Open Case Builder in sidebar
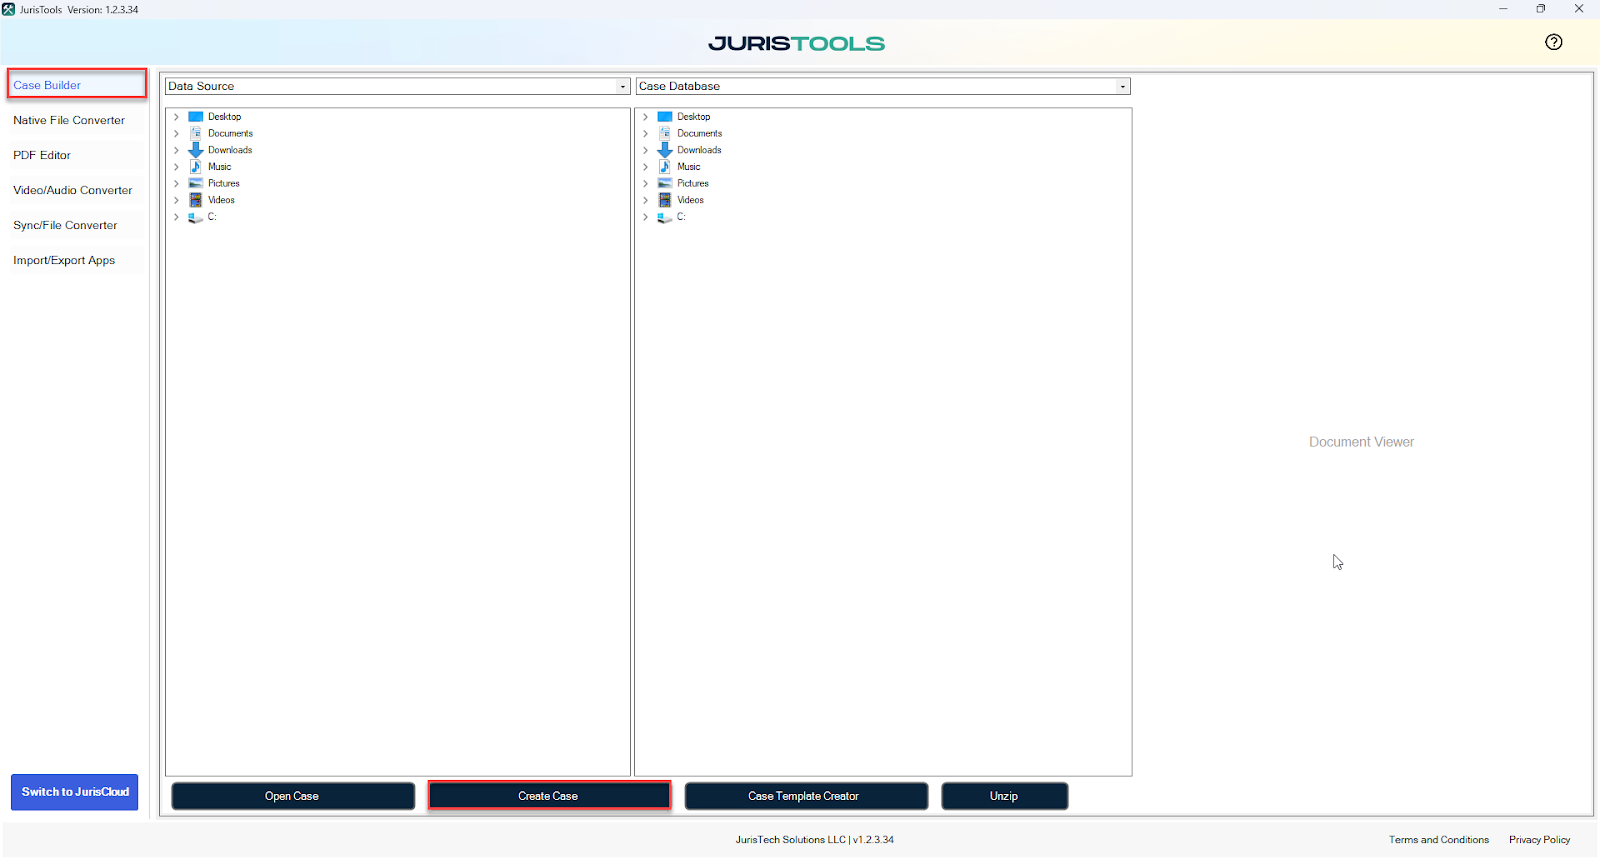This screenshot has width=1600, height=859. (77, 84)
